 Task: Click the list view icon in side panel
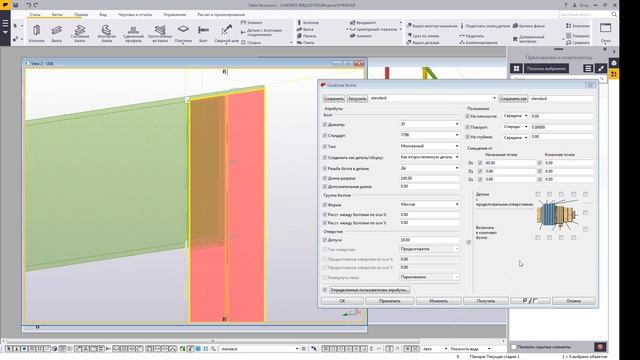pyautogui.click(x=588, y=69)
